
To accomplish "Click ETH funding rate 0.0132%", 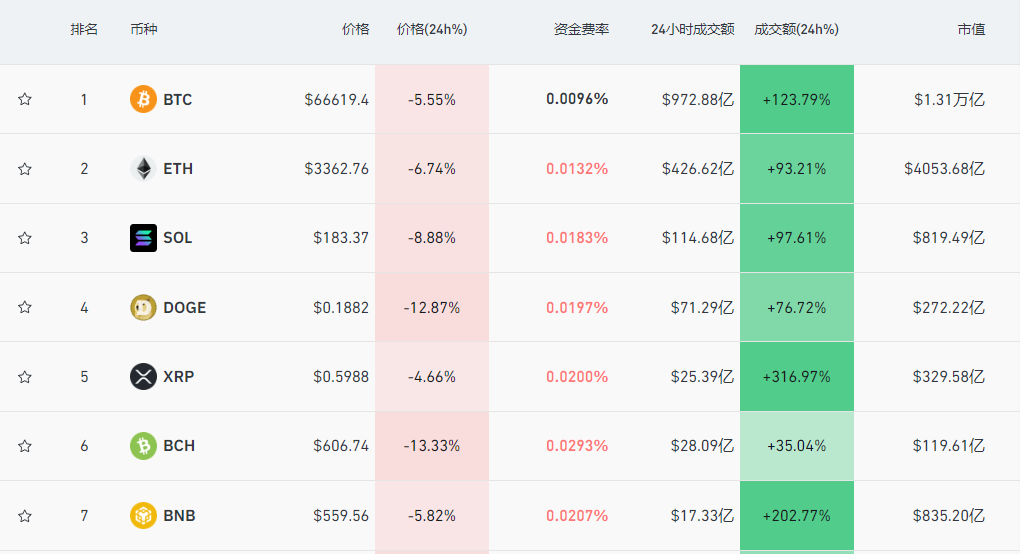I will (x=577, y=169).
